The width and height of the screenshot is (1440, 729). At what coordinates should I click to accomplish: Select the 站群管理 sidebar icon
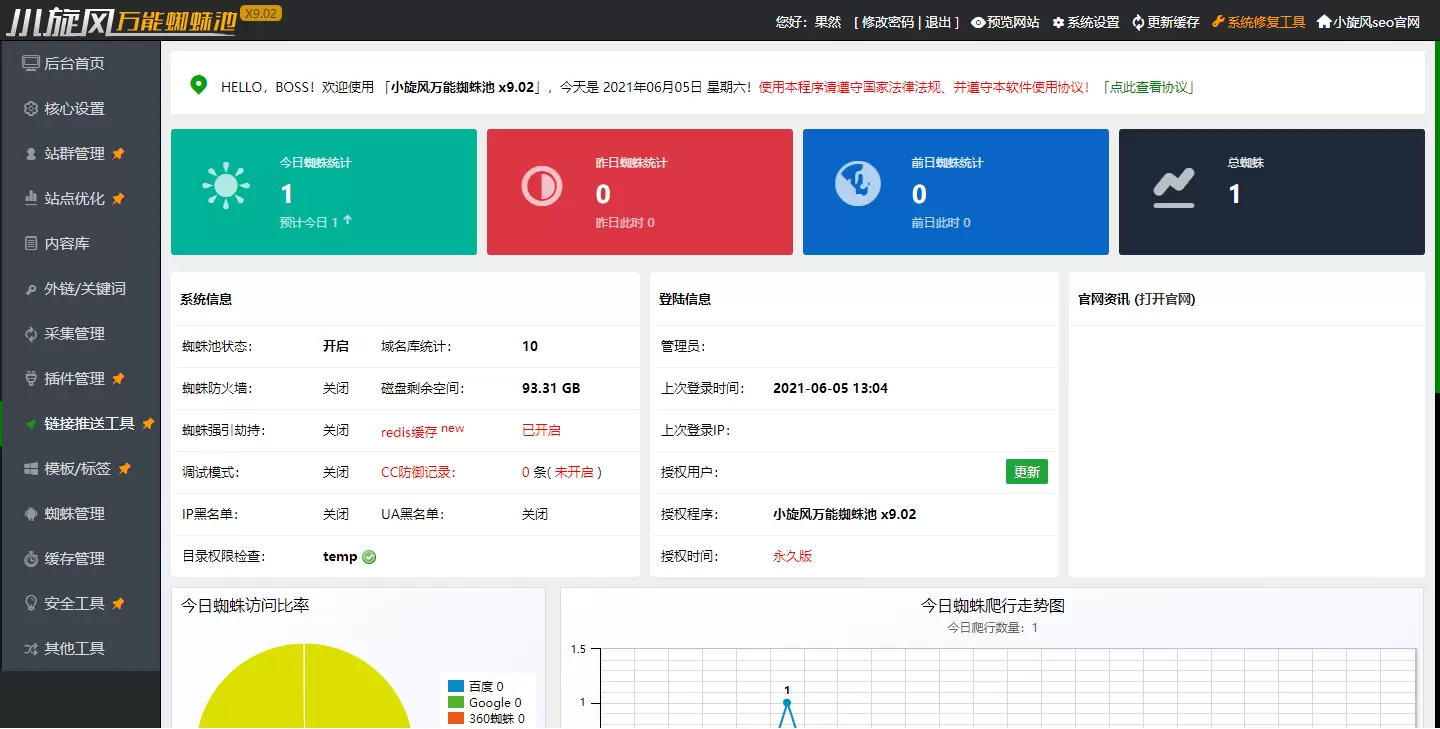(75, 153)
